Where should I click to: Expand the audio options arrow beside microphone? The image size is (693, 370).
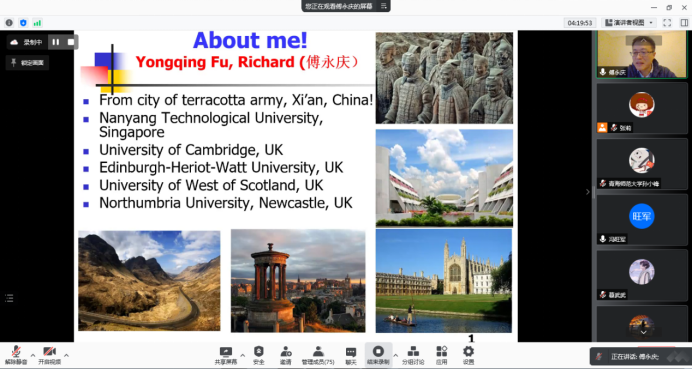(x=33, y=355)
